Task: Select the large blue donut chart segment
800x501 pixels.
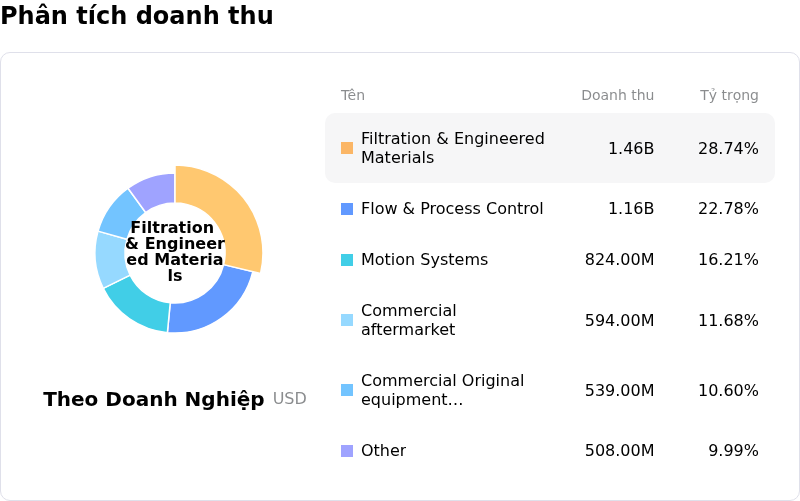Action: click(x=213, y=303)
